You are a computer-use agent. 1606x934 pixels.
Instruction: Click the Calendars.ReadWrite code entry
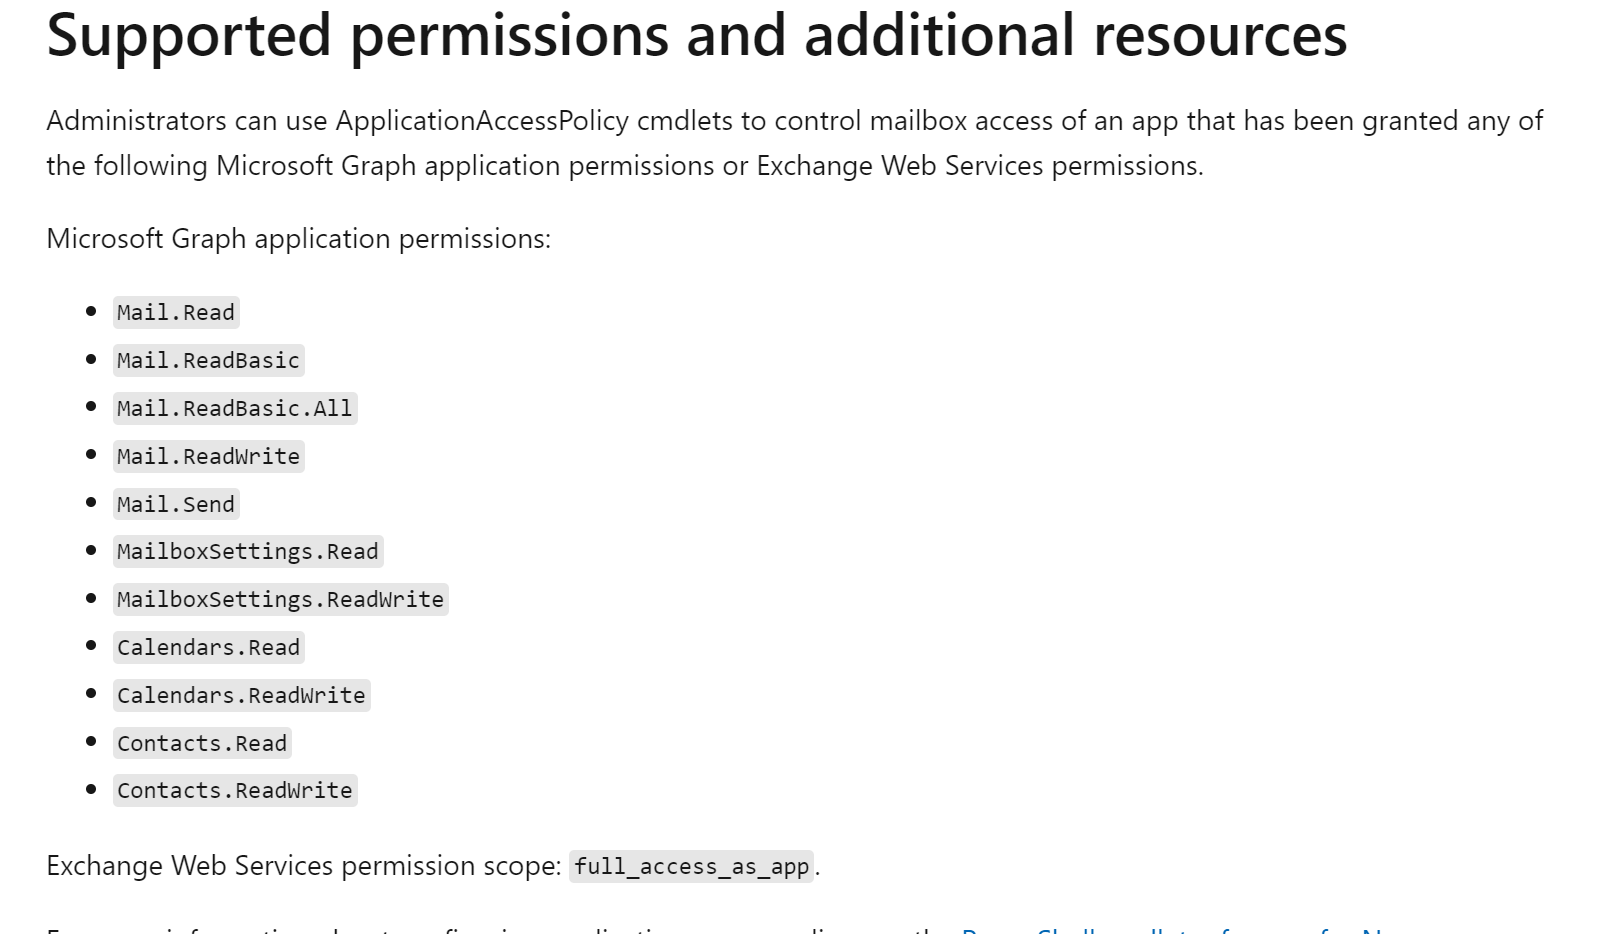(x=241, y=696)
